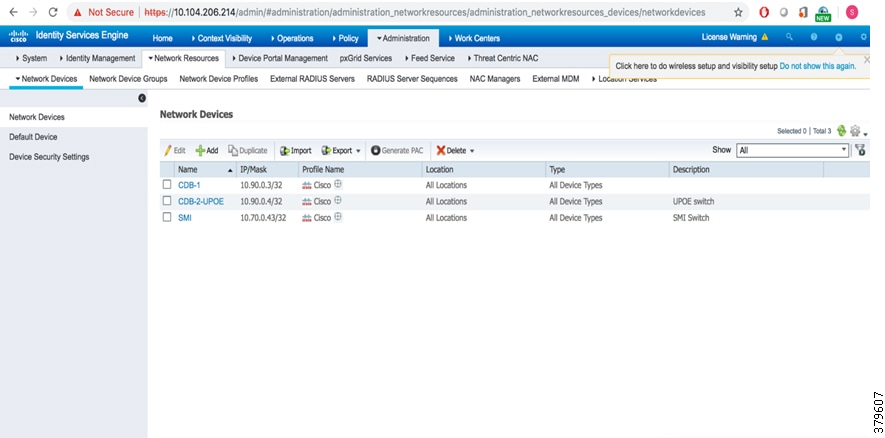Open ISE header settings gear
This screenshot has width=885, height=438.
[863, 37]
